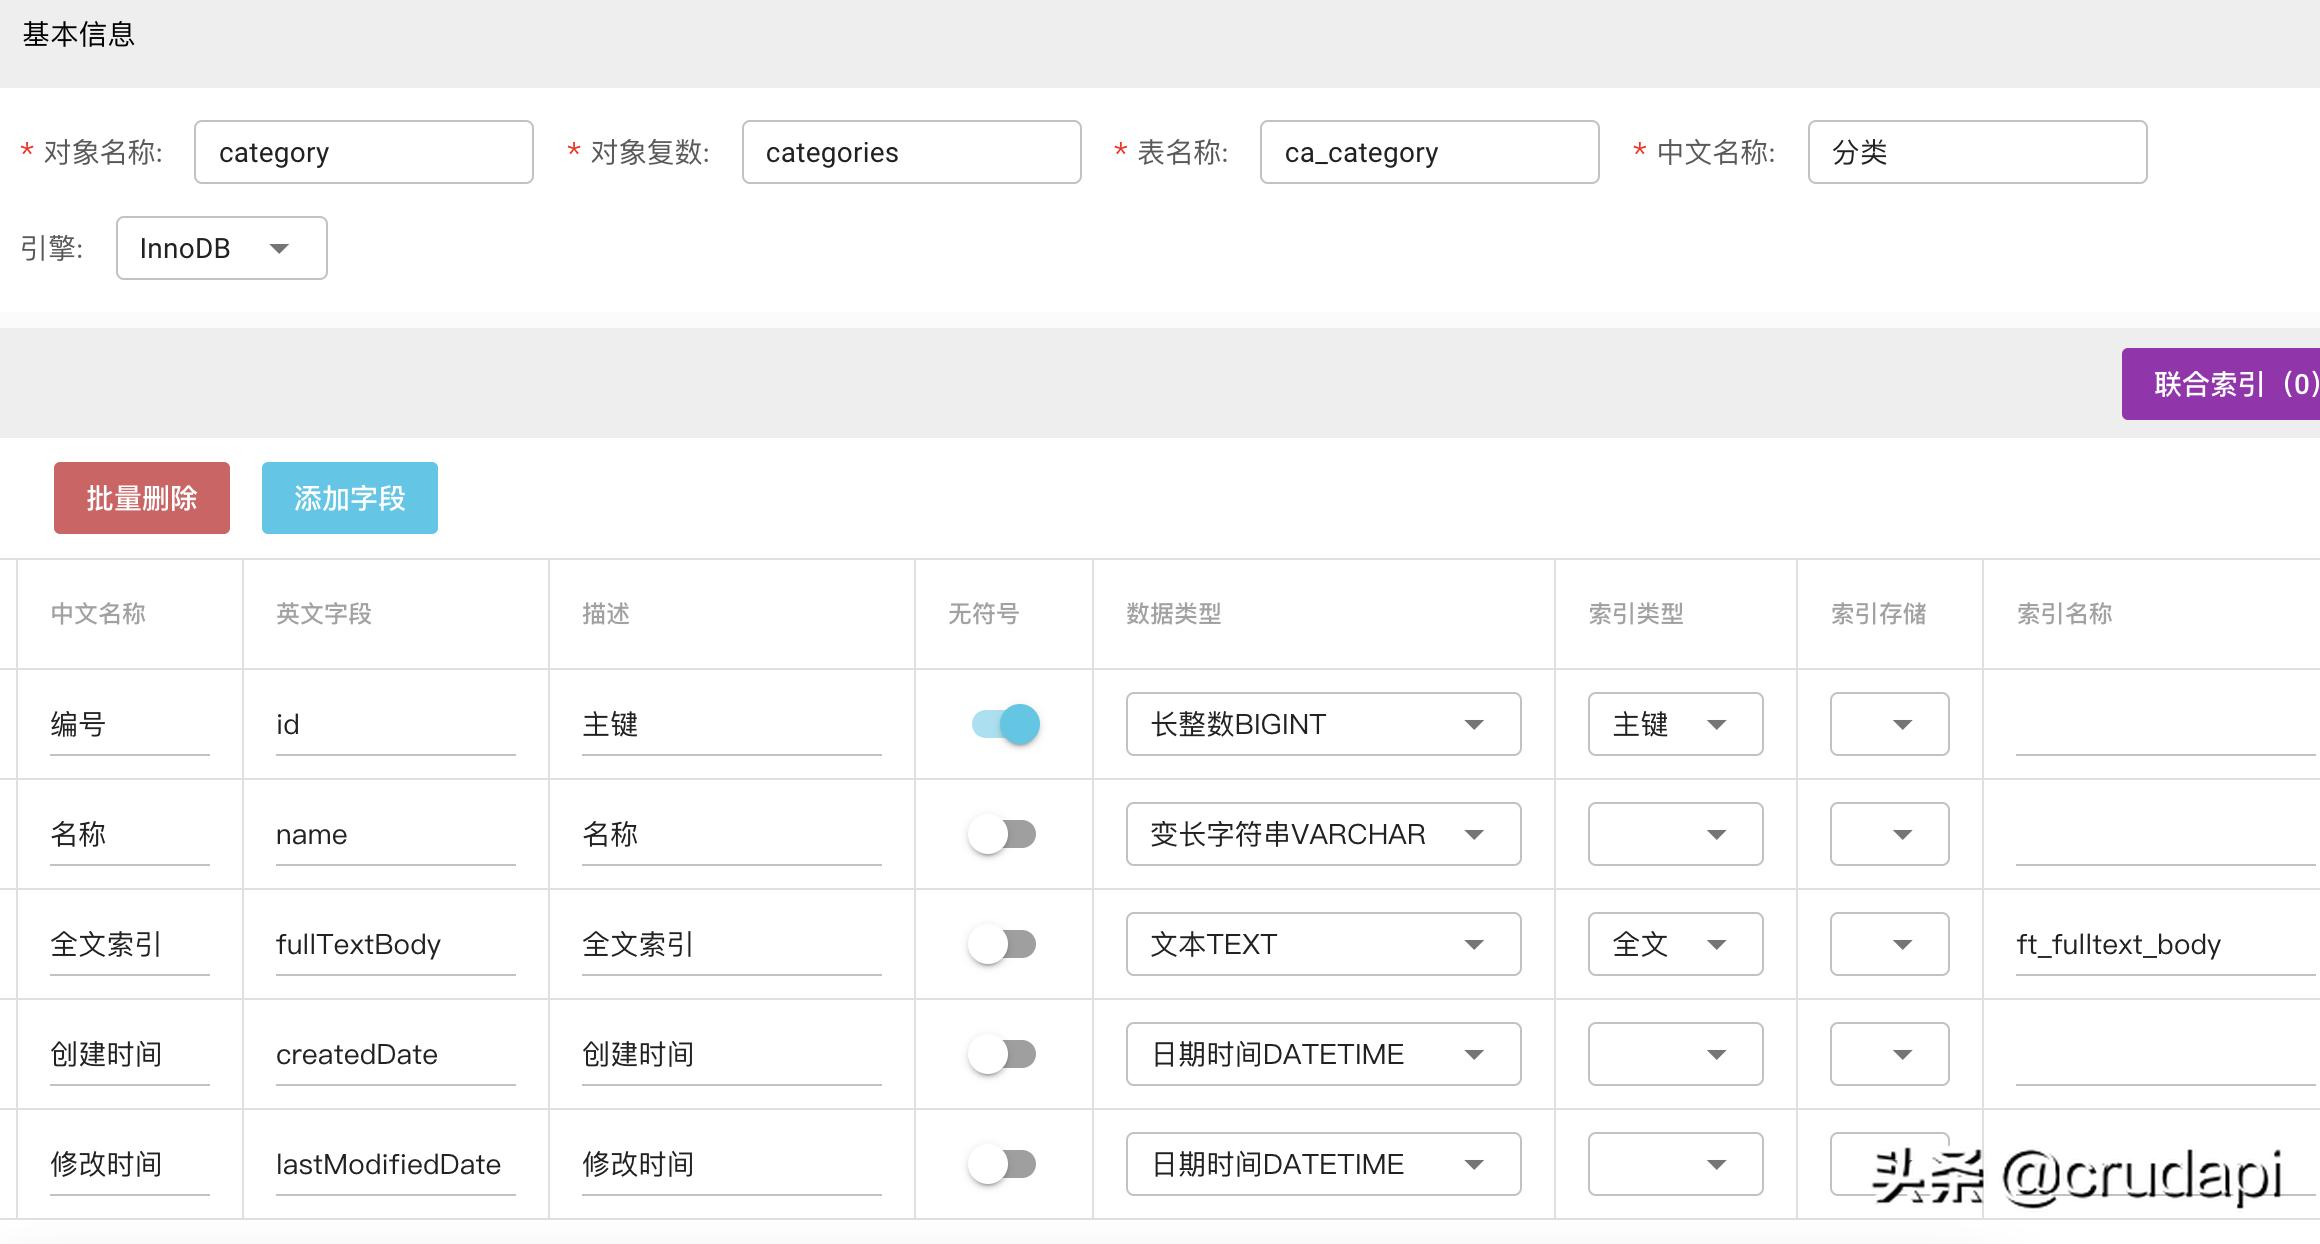This screenshot has width=2320, height=1244.
Task: Open createdDate row 日期时间DATETIME dropdown
Action: click(1322, 1054)
